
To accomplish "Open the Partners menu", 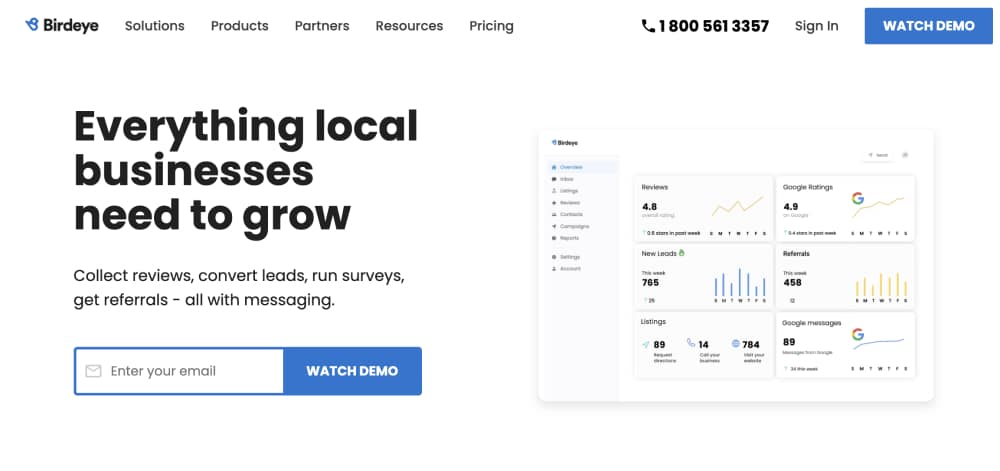I will point(322,26).
